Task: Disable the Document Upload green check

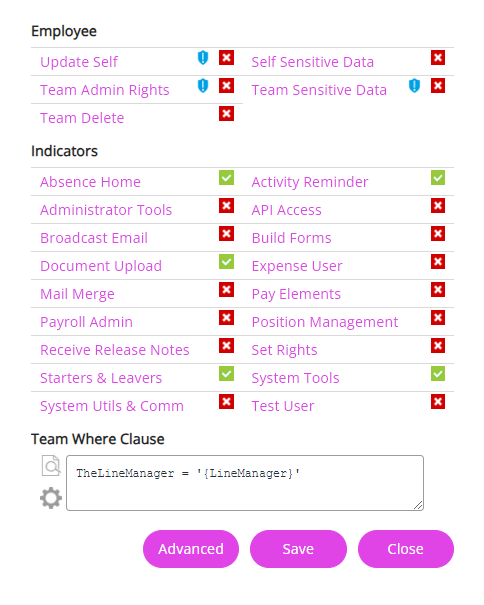Action: point(227,262)
